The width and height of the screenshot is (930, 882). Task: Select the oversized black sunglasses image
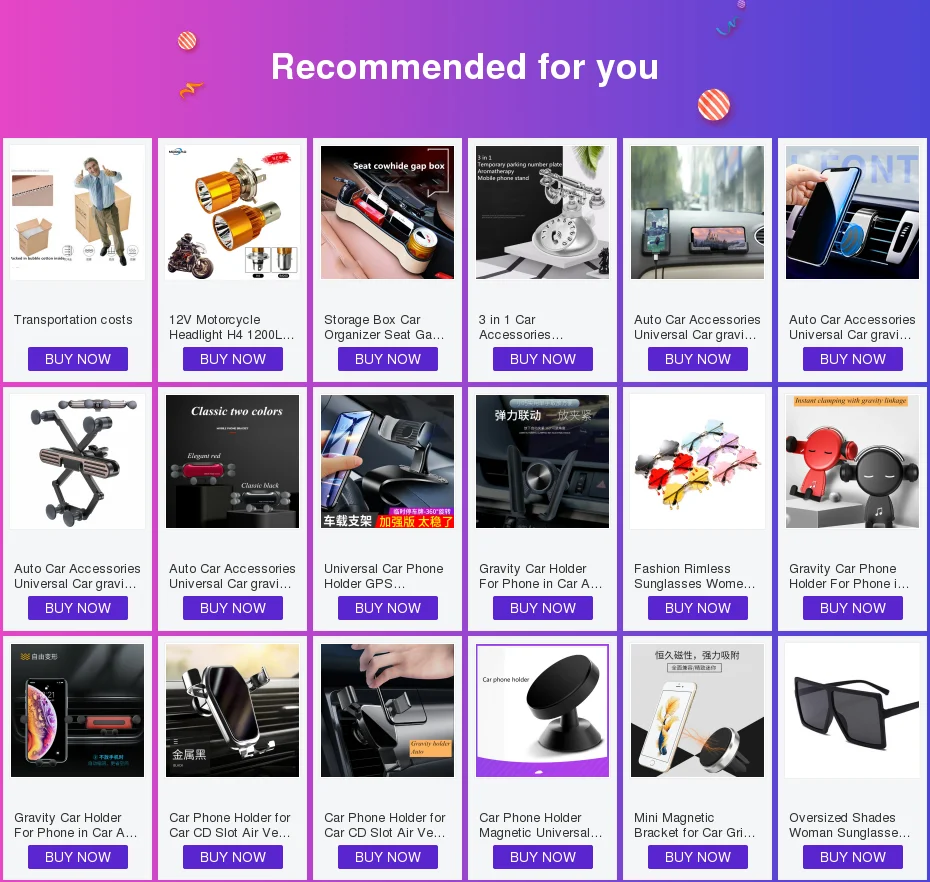(852, 711)
